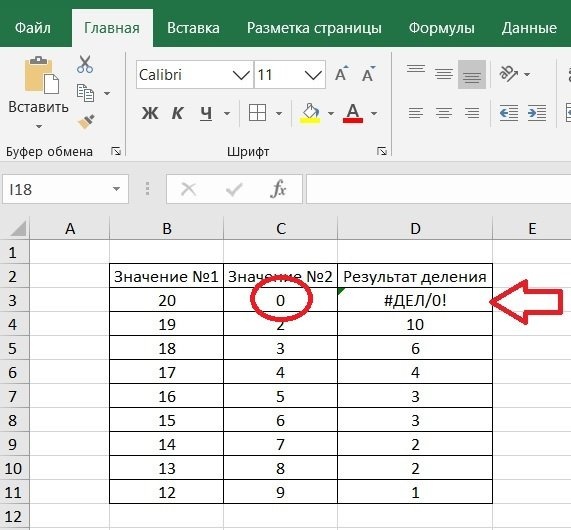Decrease indent
The height and width of the screenshot is (530, 571).
pos(509,113)
